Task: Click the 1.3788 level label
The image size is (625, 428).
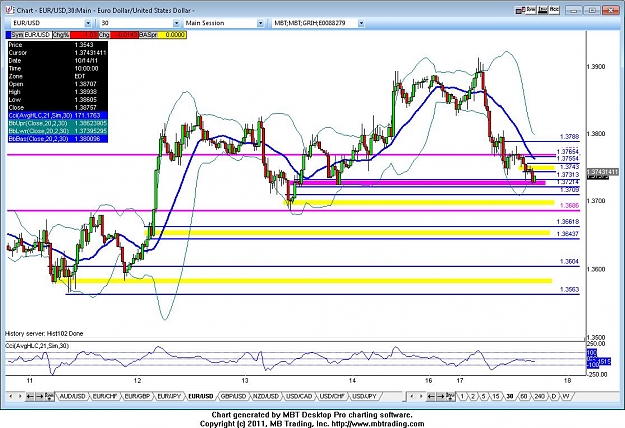Action: click(x=570, y=137)
